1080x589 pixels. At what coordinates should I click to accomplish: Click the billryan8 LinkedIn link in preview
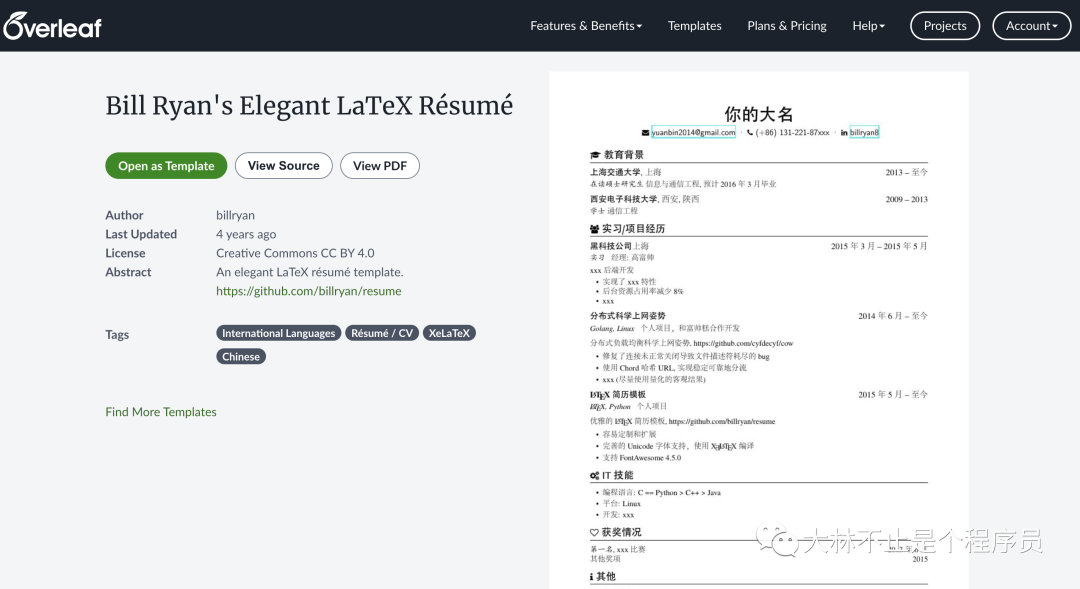click(x=864, y=132)
